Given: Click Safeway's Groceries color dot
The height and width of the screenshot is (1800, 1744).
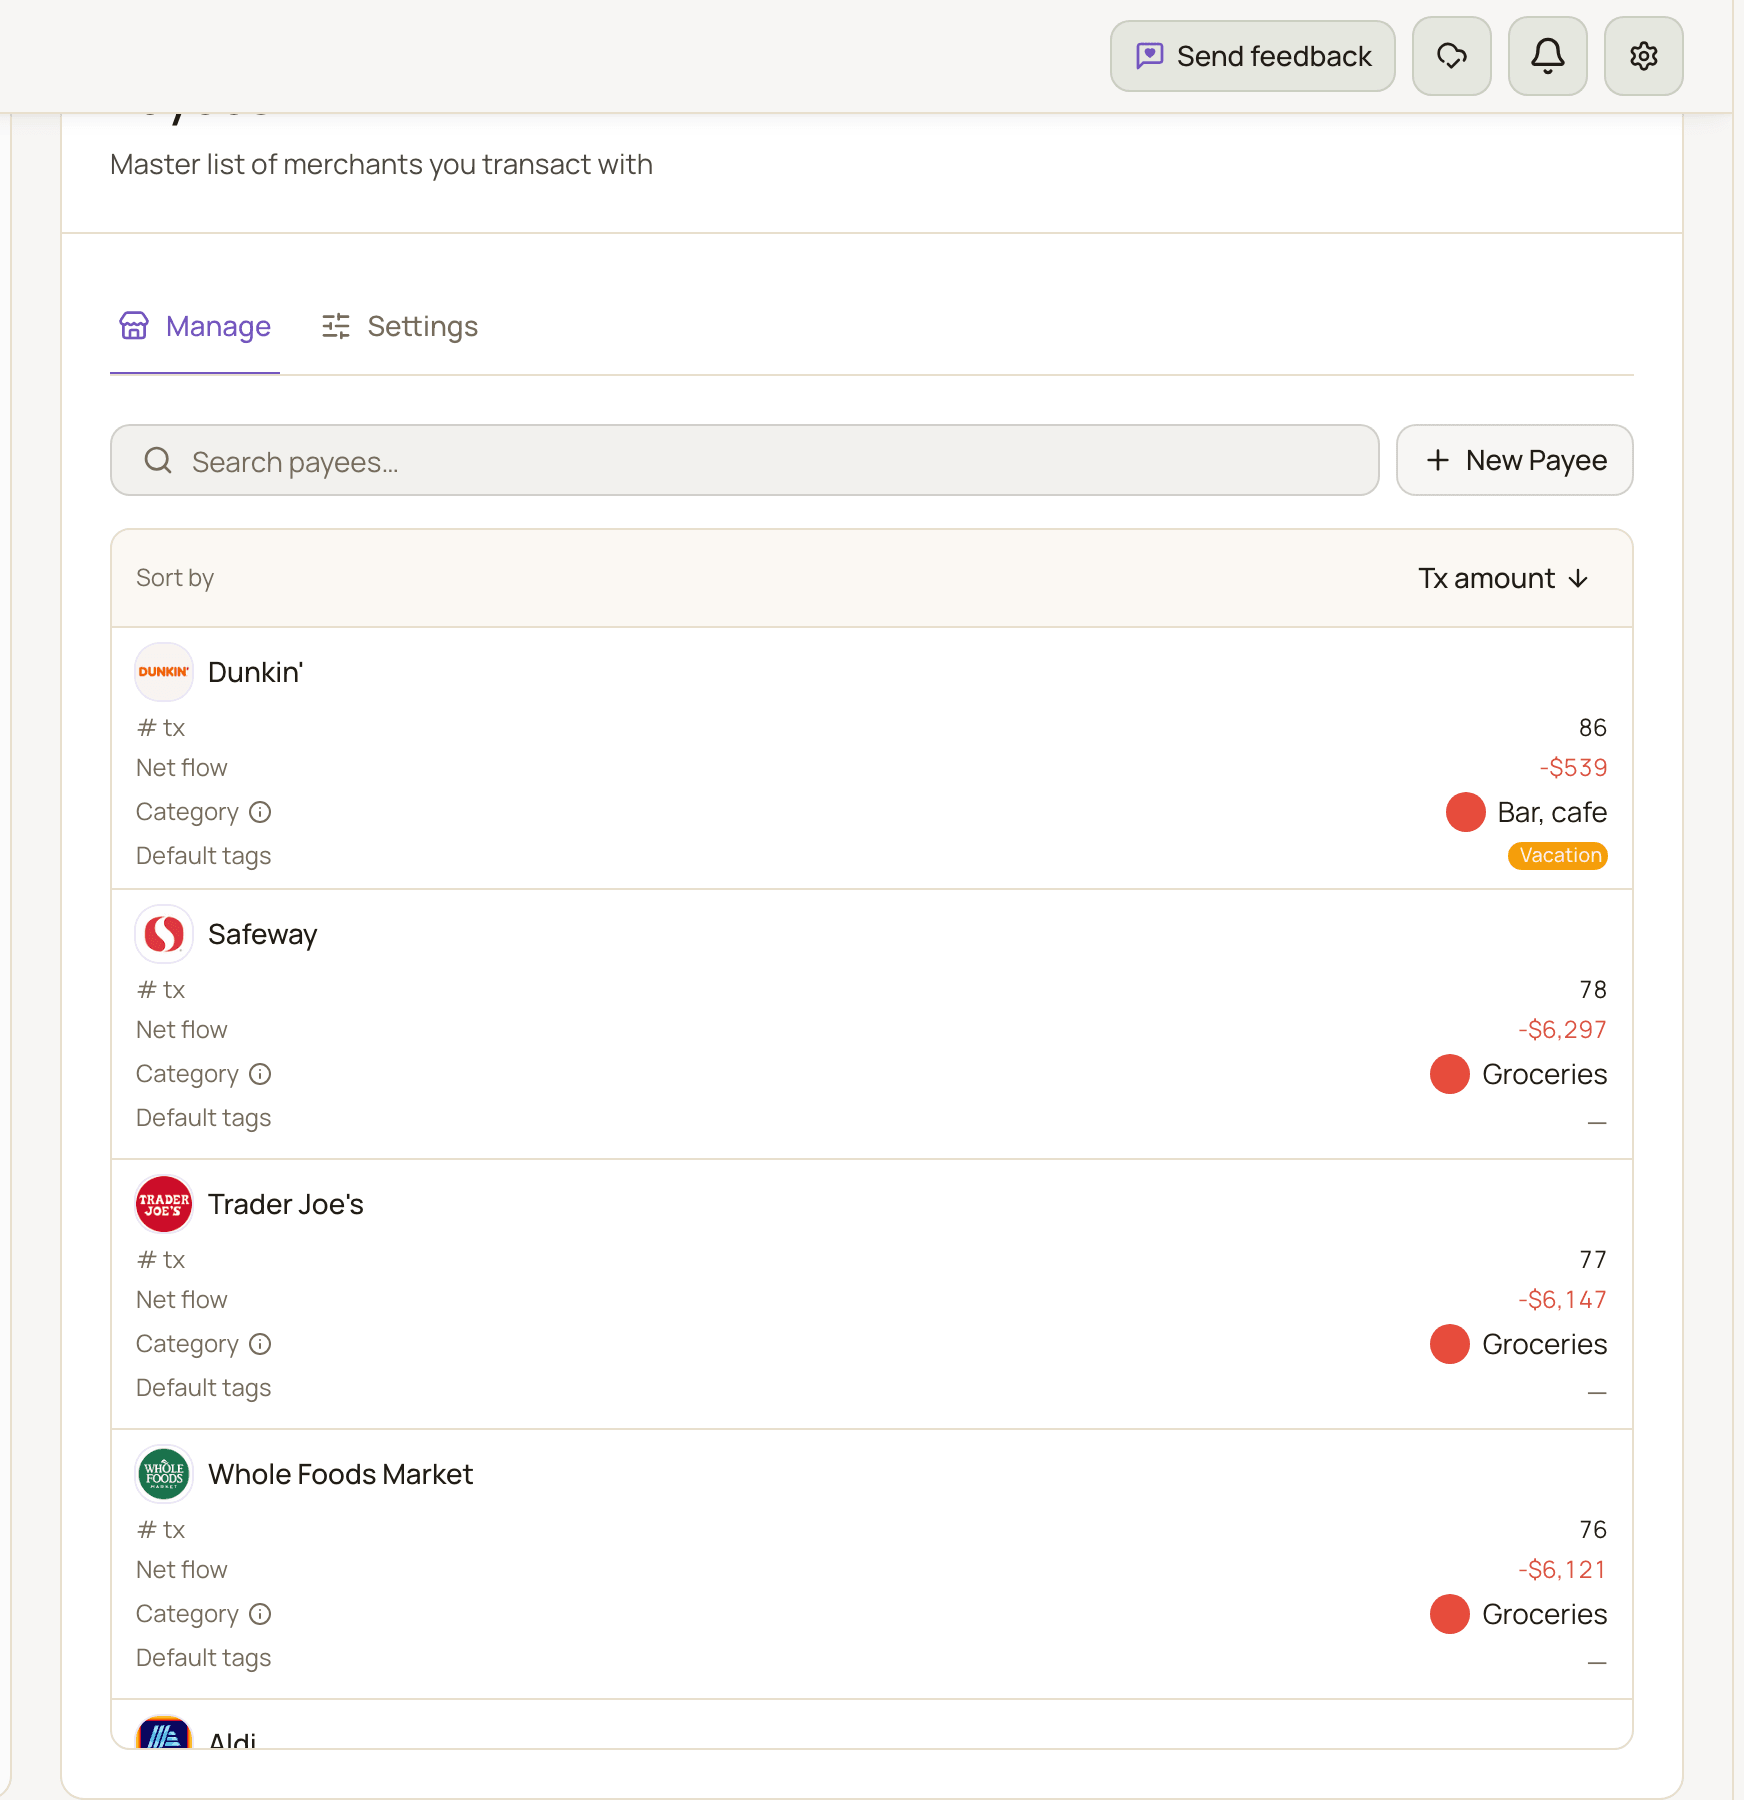Looking at the screenshot, I should pos(1450,1074).
